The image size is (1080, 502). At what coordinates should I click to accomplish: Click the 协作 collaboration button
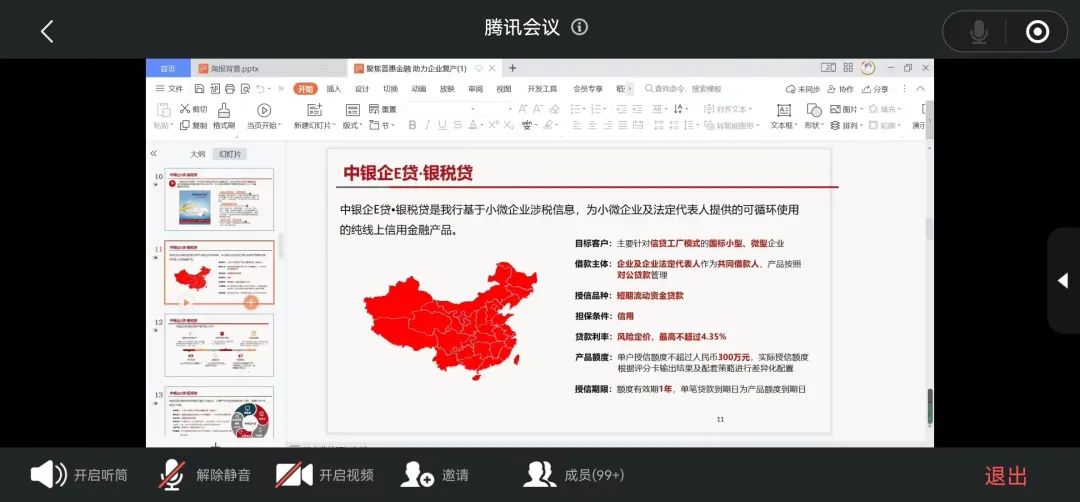pos(840,90)
